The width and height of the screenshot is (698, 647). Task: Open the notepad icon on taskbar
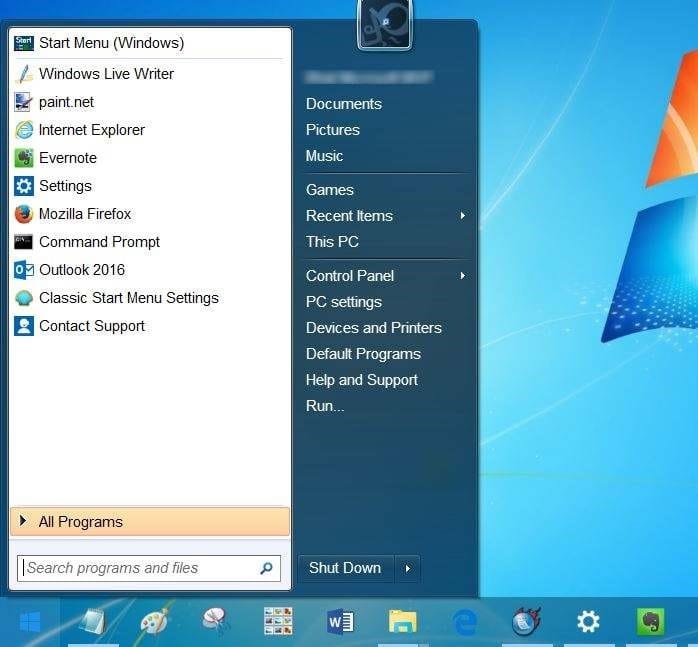93,621
